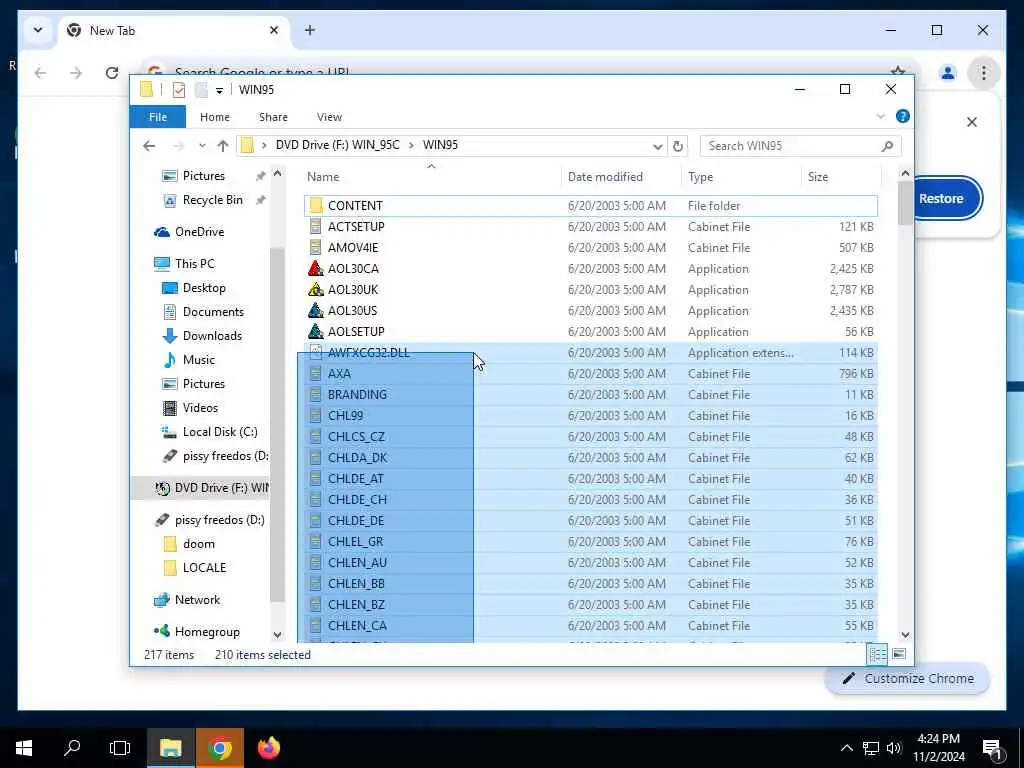Click the New Folder quick access icon
The width and height of the screenshot is (1024, 768).
[201, 89]
